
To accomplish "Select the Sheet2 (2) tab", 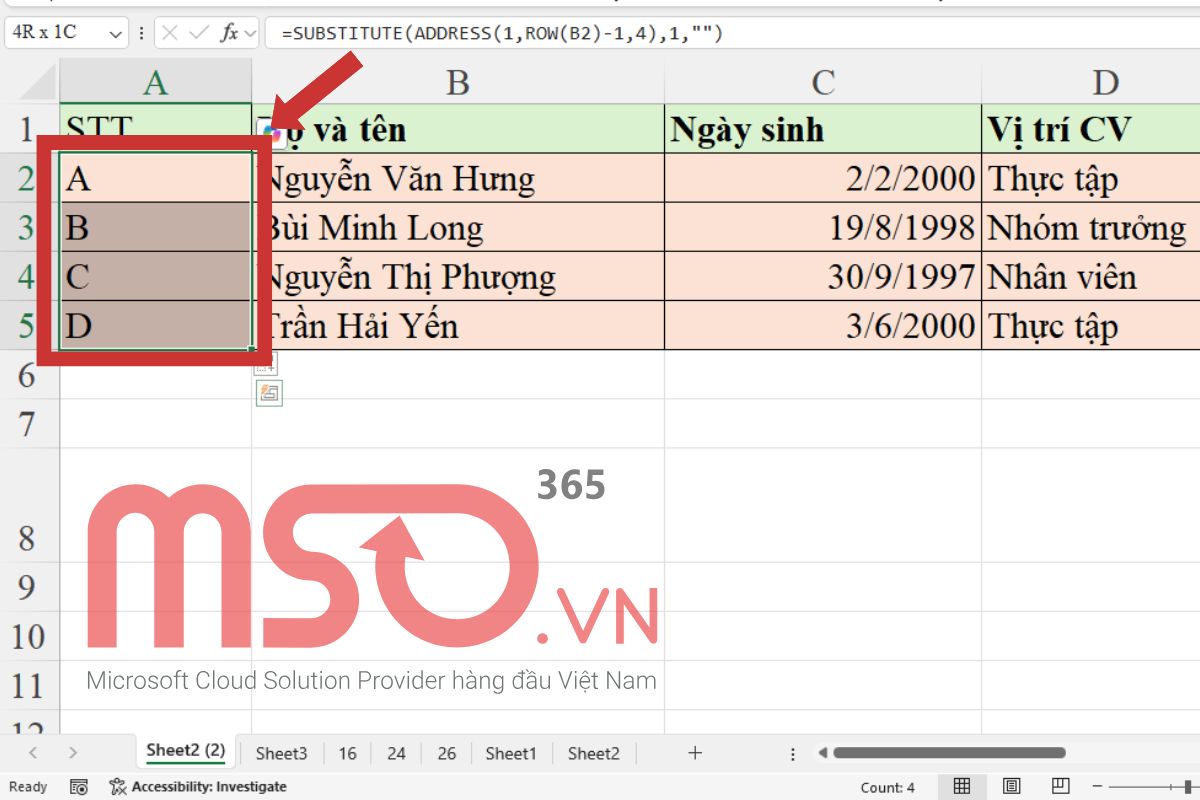I will [x=186, y=751].
